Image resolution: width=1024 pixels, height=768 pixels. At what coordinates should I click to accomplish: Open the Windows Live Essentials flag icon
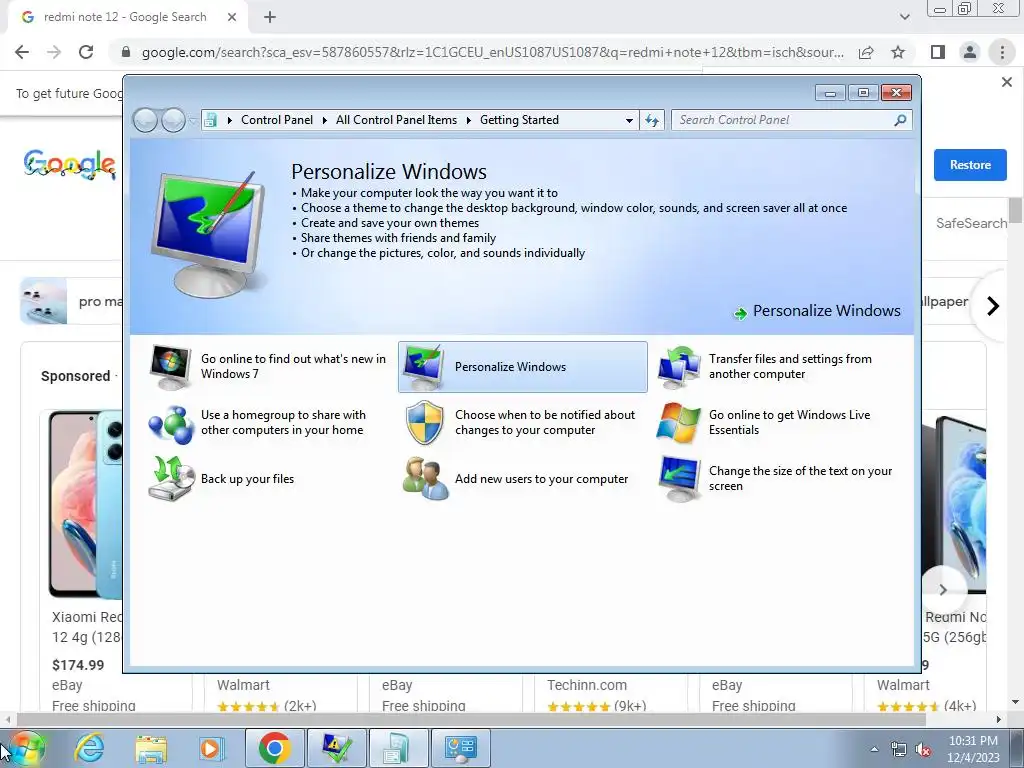(678, 423)
